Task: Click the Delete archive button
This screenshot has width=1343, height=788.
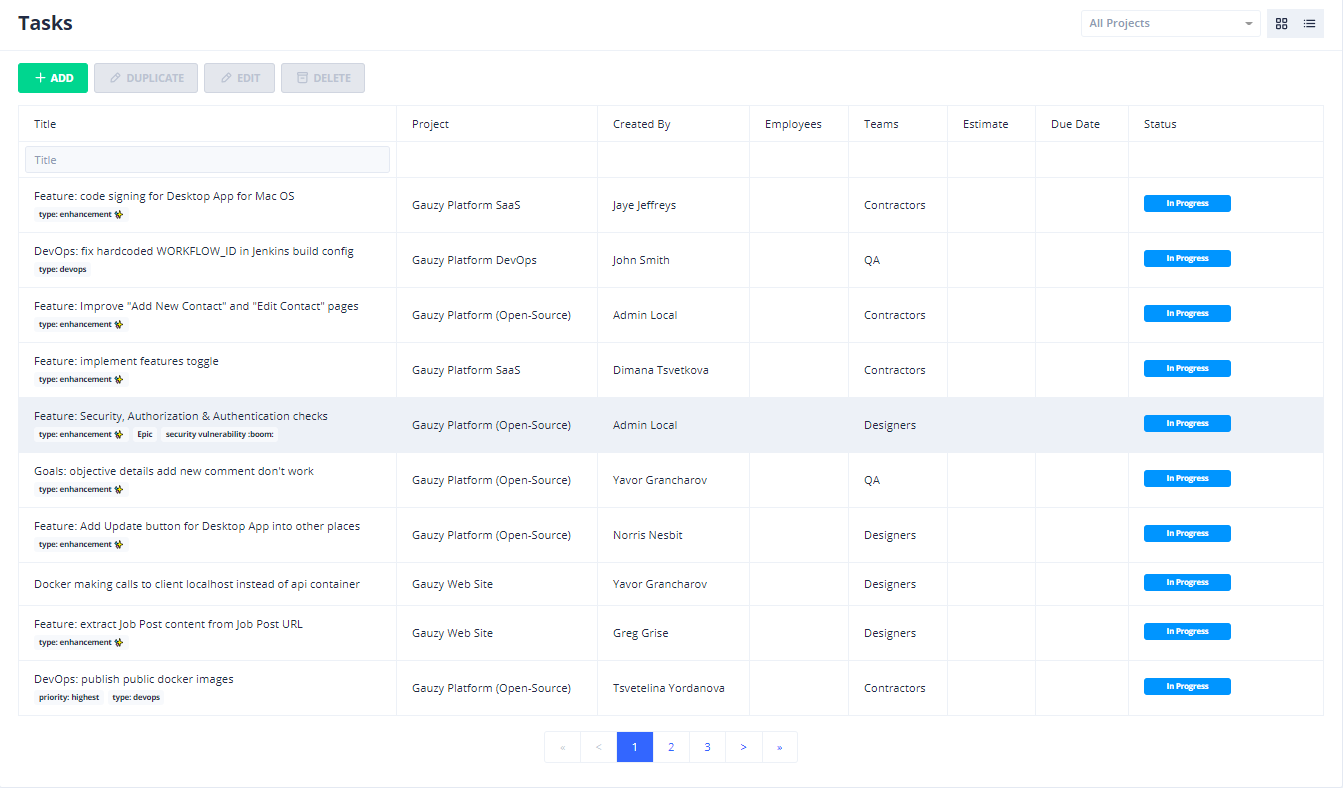Action: pos(323,78)
